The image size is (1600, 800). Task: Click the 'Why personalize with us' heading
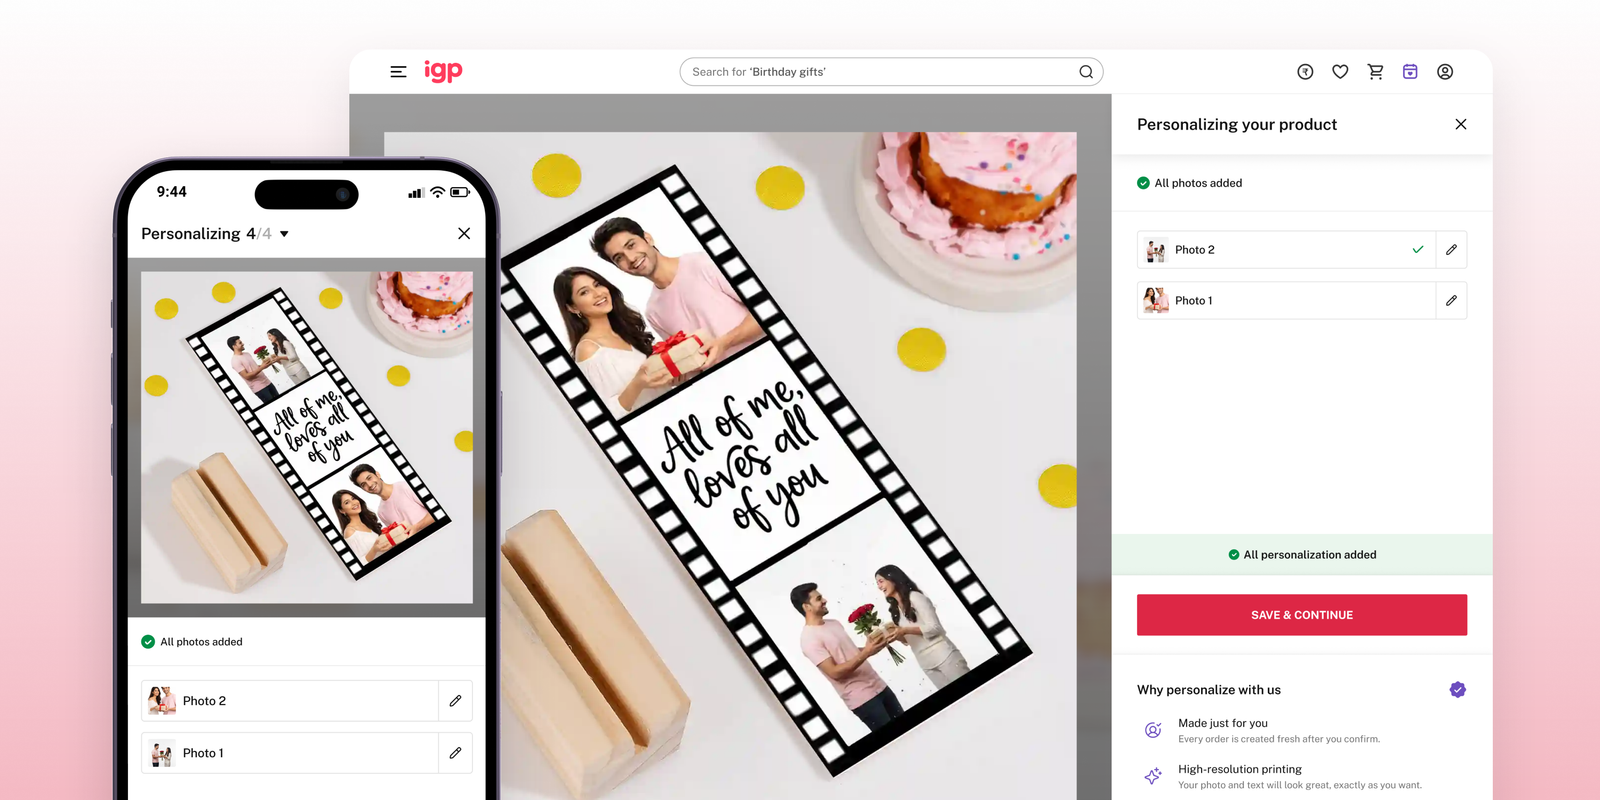[1209, 690]
